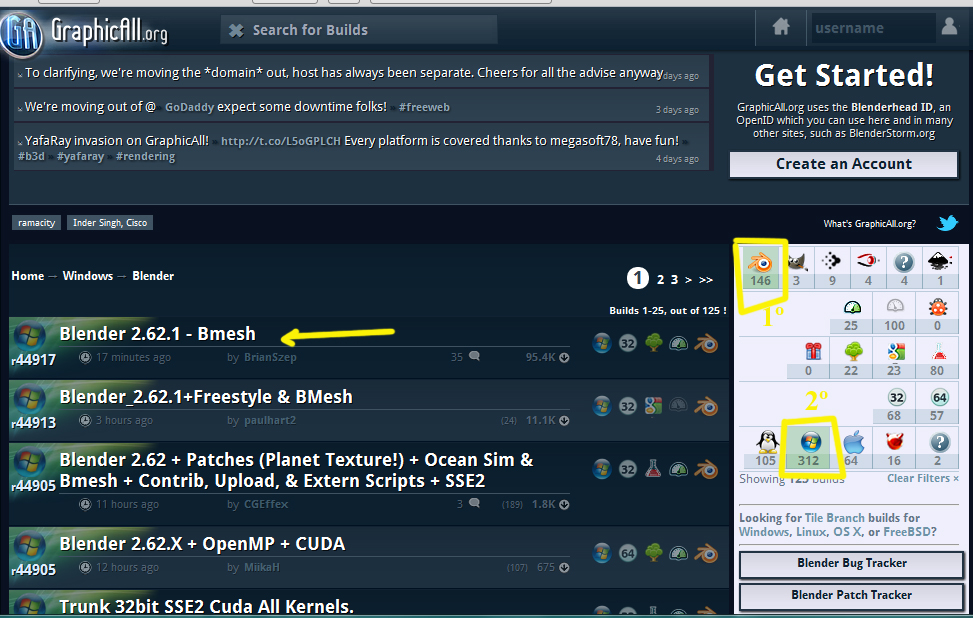The height and width of the screenshot is (618, 973).
Task: Open the http://t.co/L5oGPLCH link
Action: [280, 141]
